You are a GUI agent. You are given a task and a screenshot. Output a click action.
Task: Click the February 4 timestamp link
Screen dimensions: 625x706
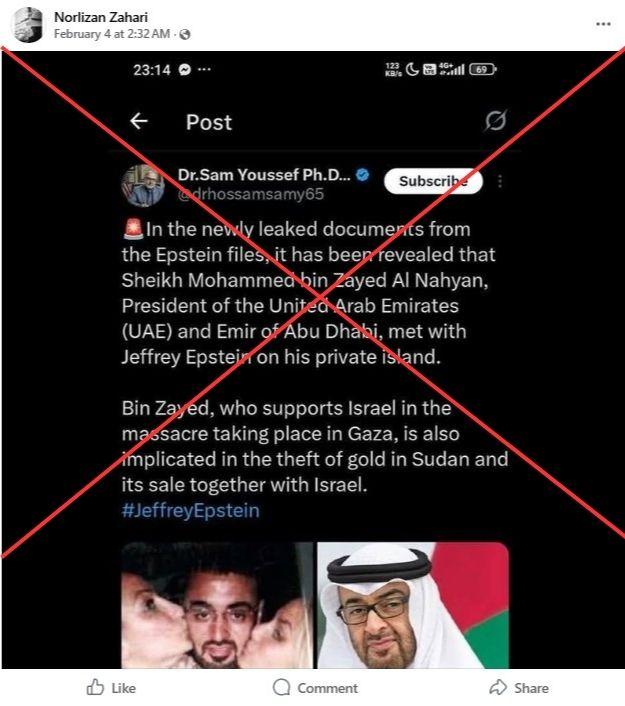pyautogui.click(x=112, y=34)
